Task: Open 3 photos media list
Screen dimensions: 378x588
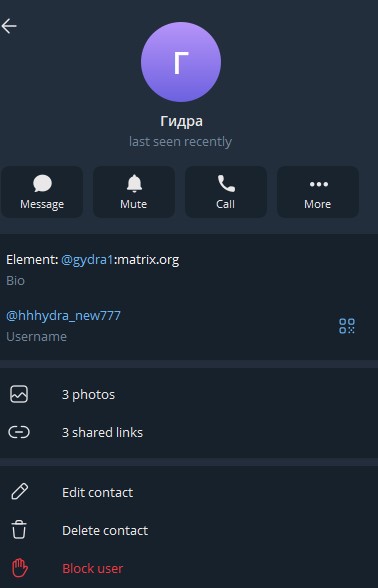Action: click(x=88, y=394)
